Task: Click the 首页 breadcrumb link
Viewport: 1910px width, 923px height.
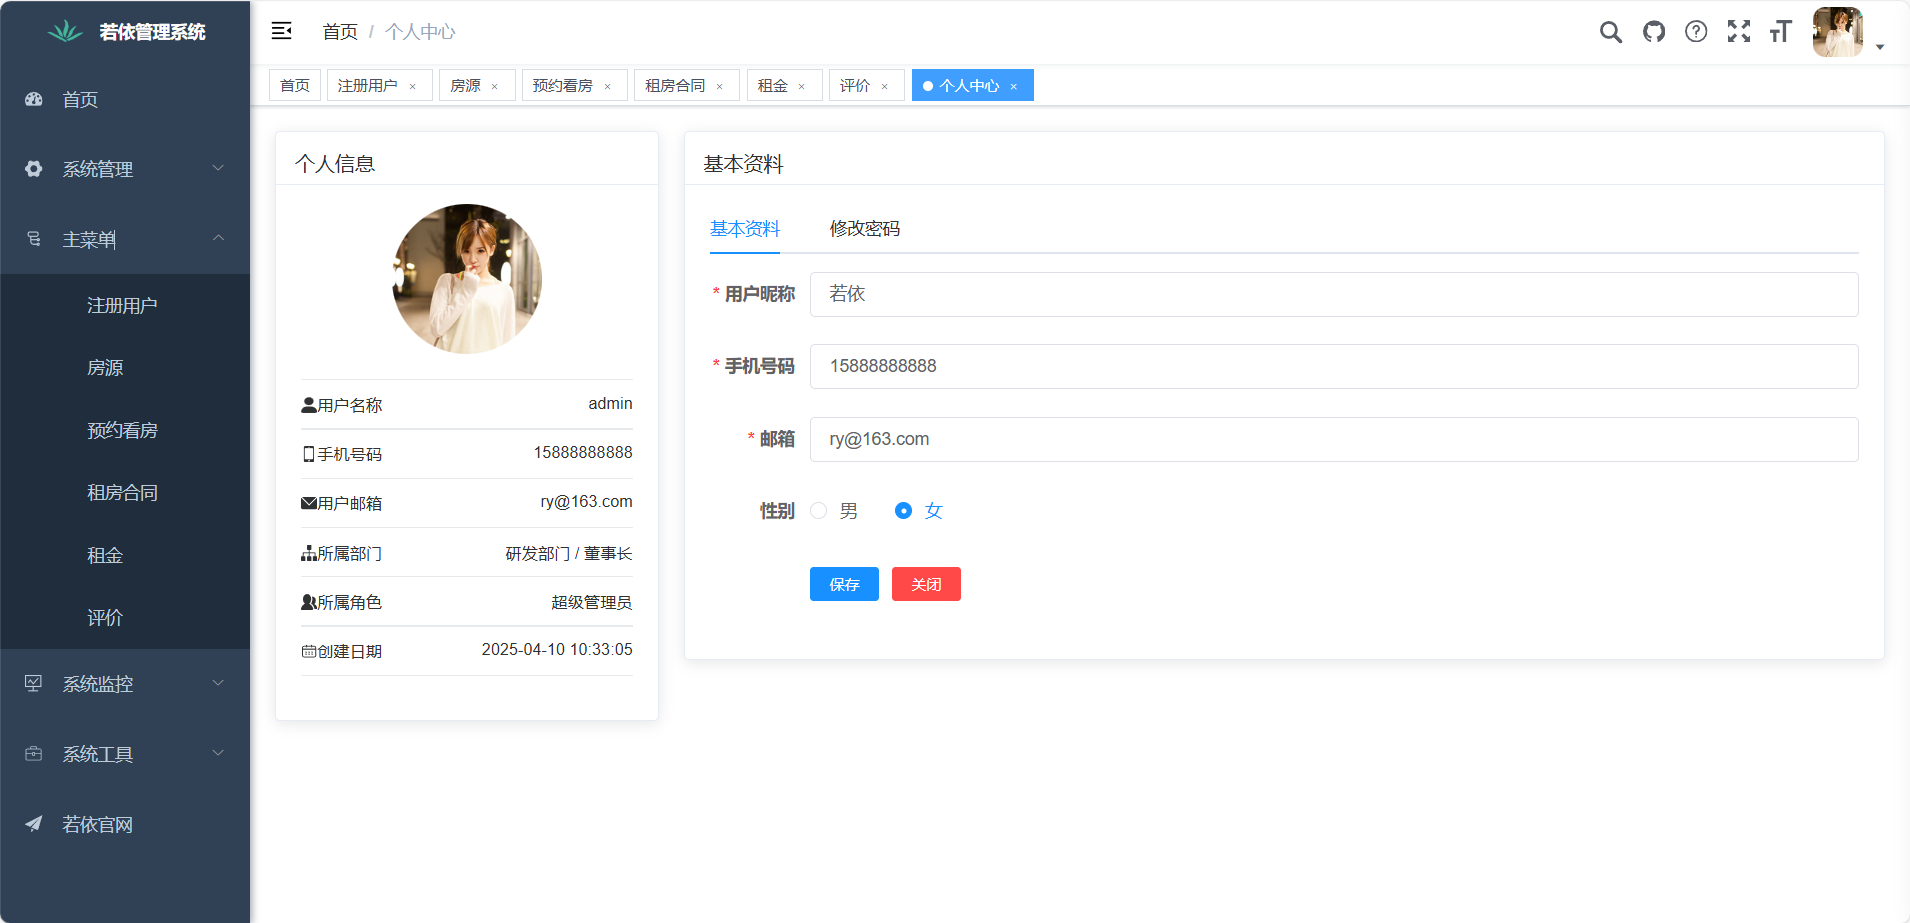Action: 340,31
